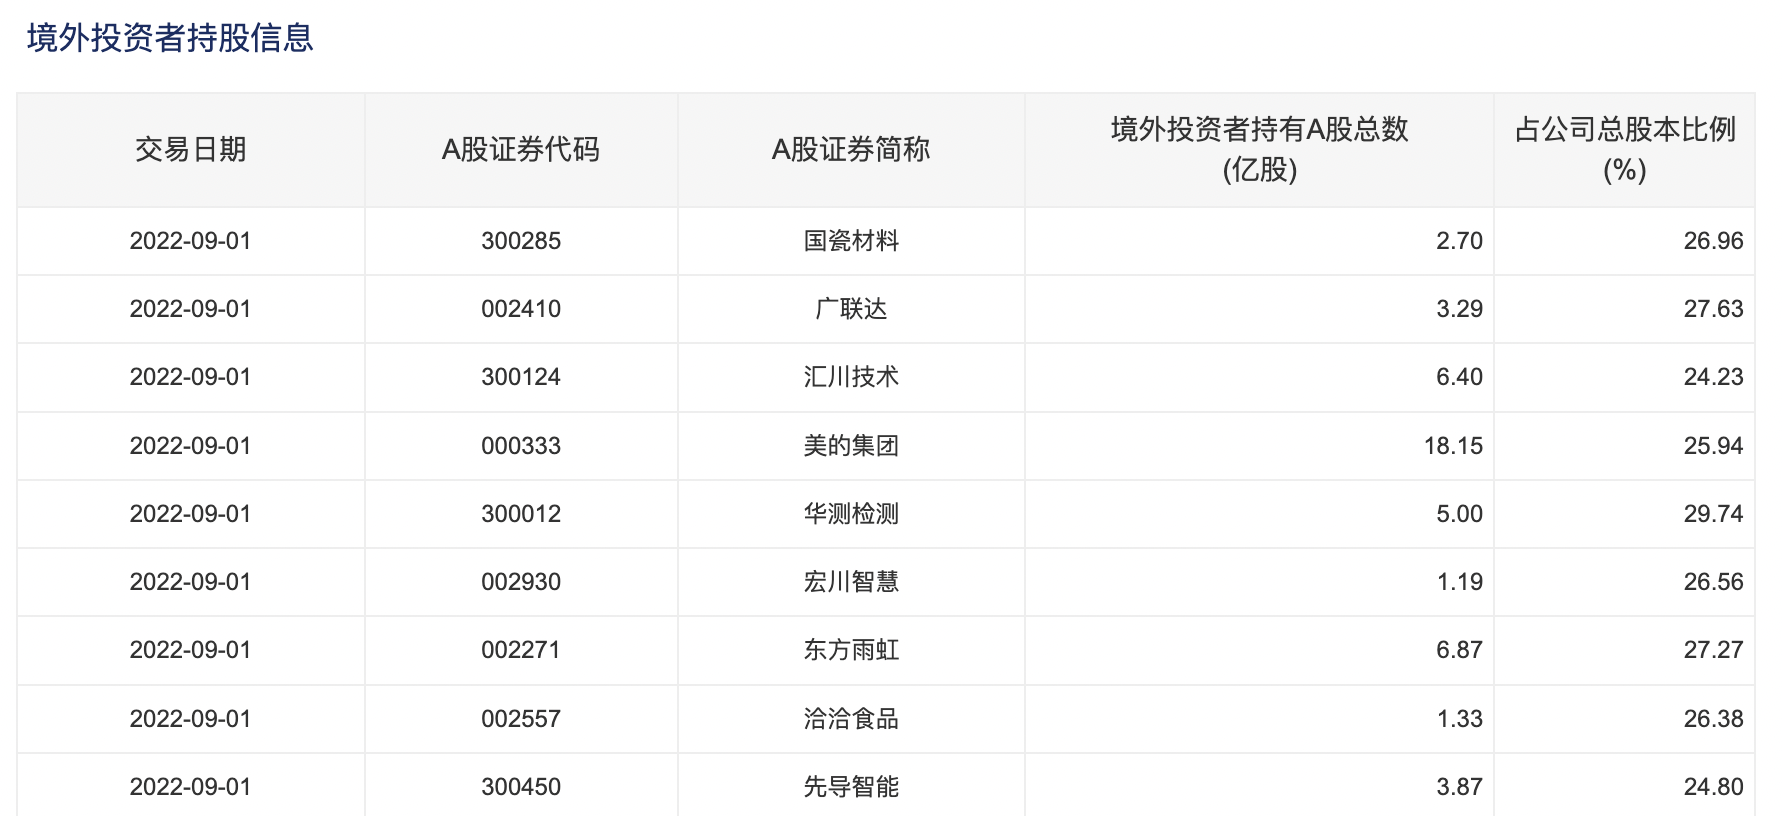This screenshot has height=816, width=1782.
Task: Select stock code 300285
Action: (521, 241)
